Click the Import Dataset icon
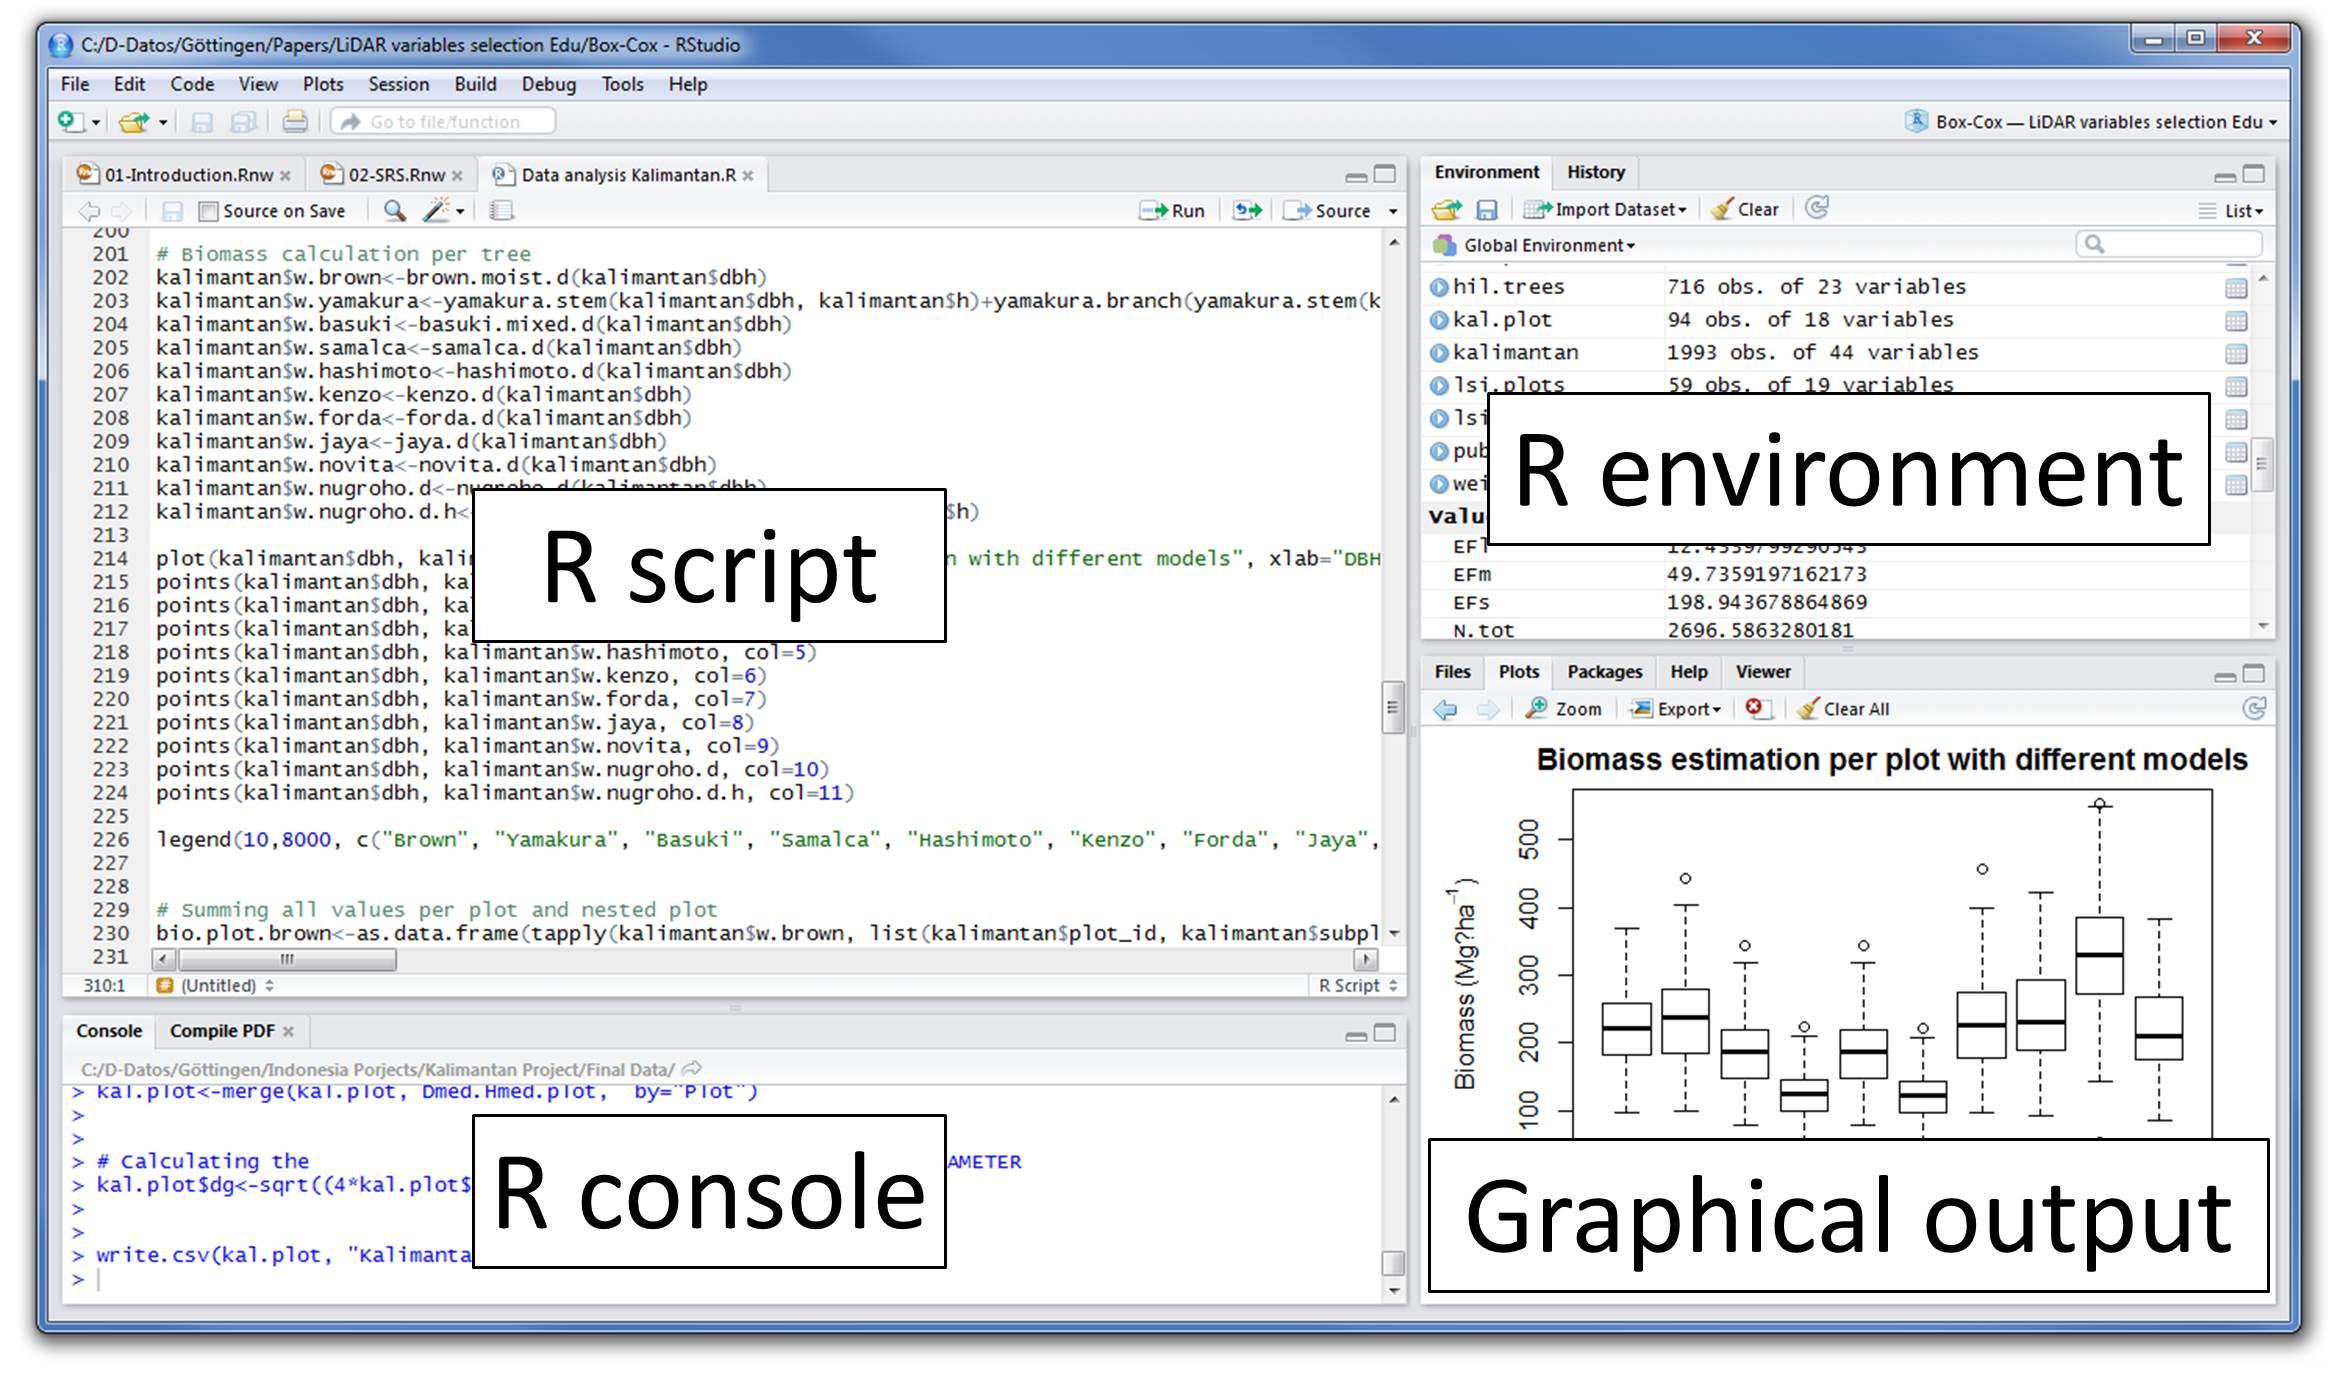2335x1379 pixels. click(1603, 210)
